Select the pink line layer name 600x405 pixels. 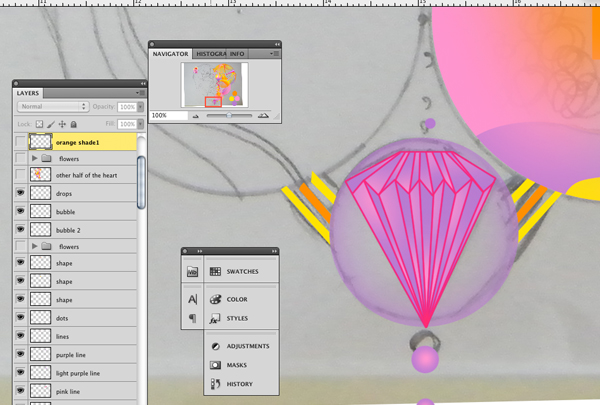click(x=68, y=392)
